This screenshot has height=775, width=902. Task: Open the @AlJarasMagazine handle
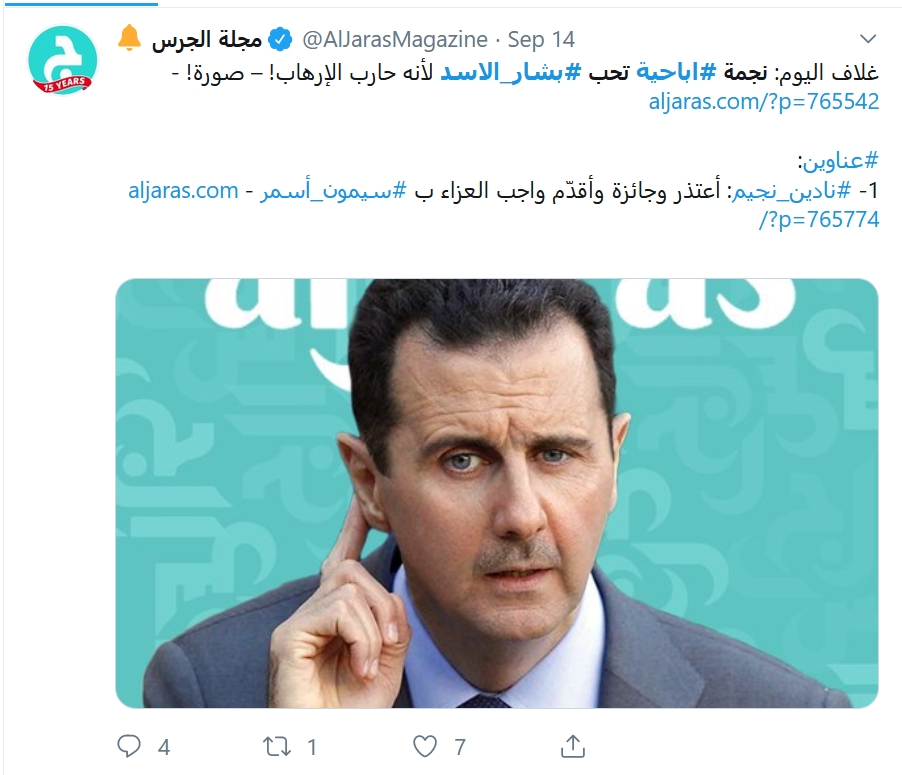click(395, 40)
